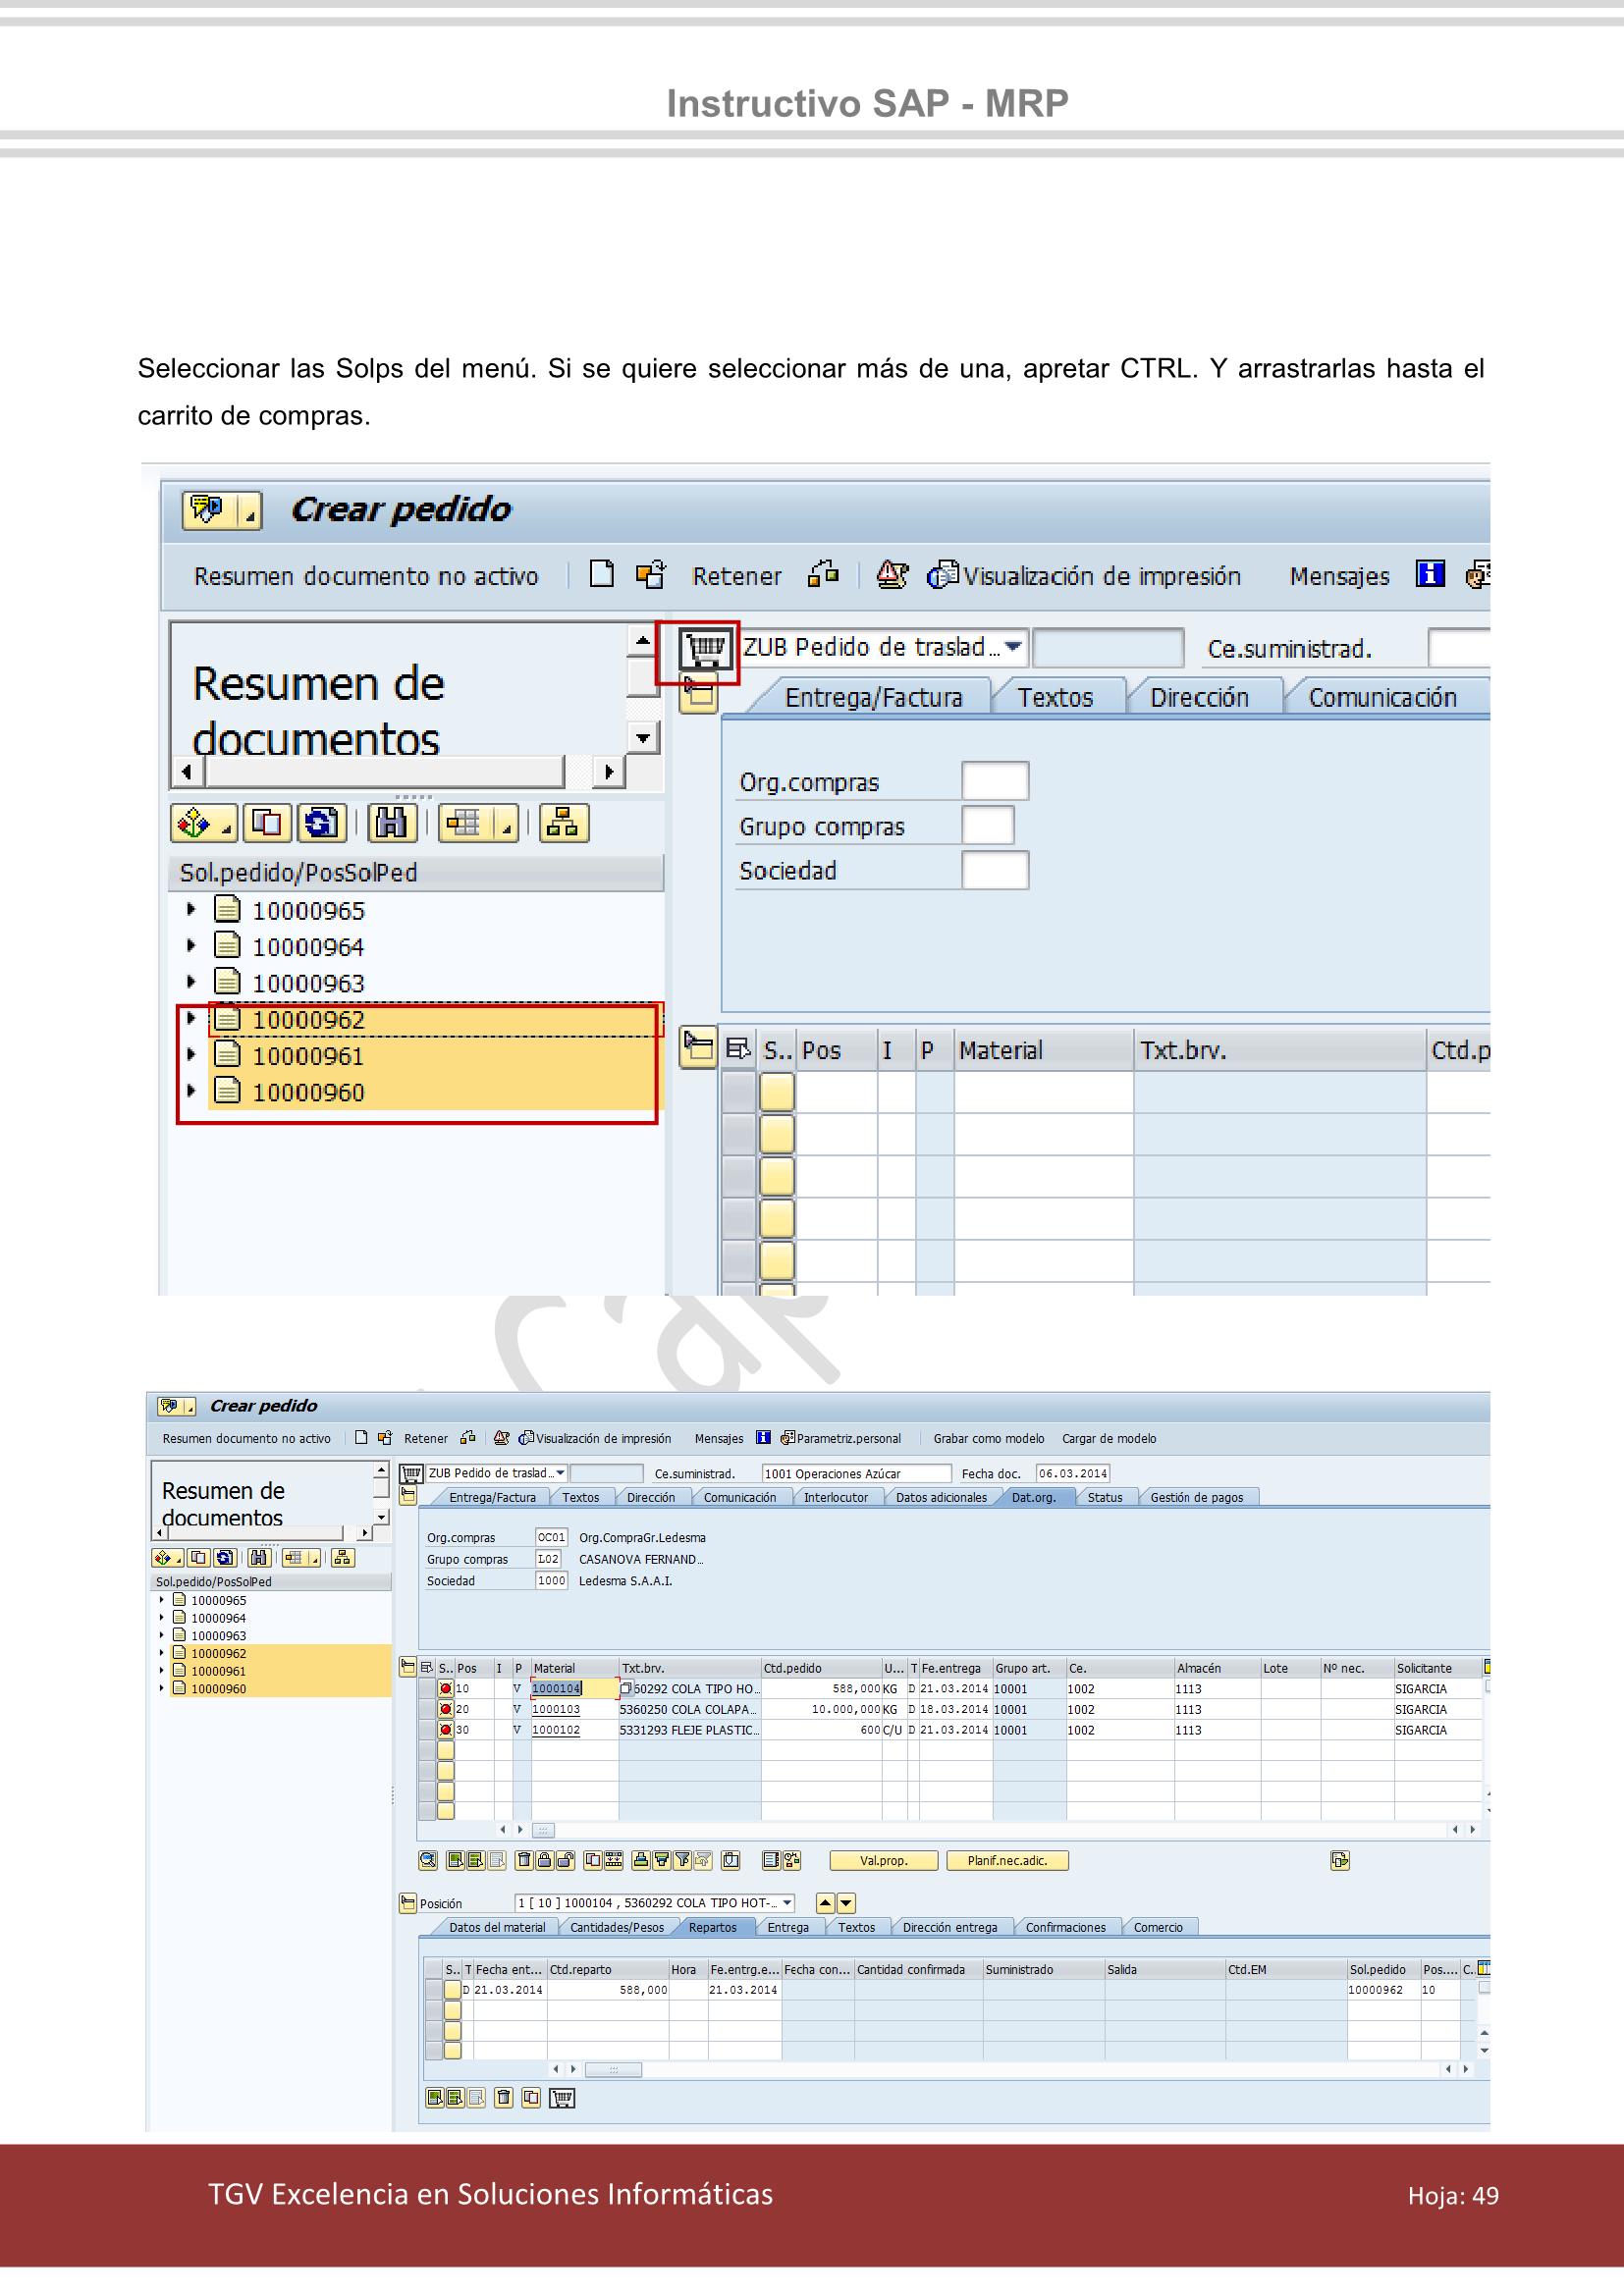Click the Val.prop. button

(x=886, y=1860)
